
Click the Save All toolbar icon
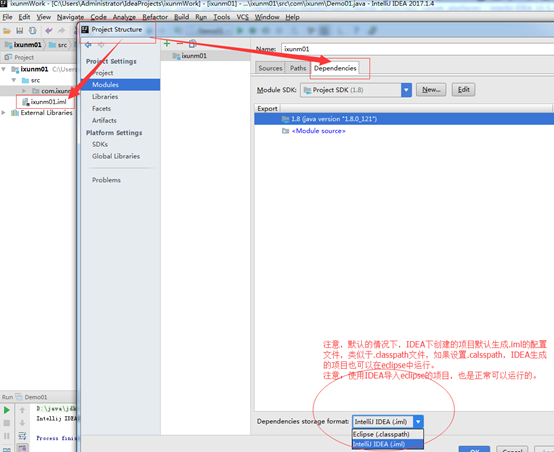[19, 31]
